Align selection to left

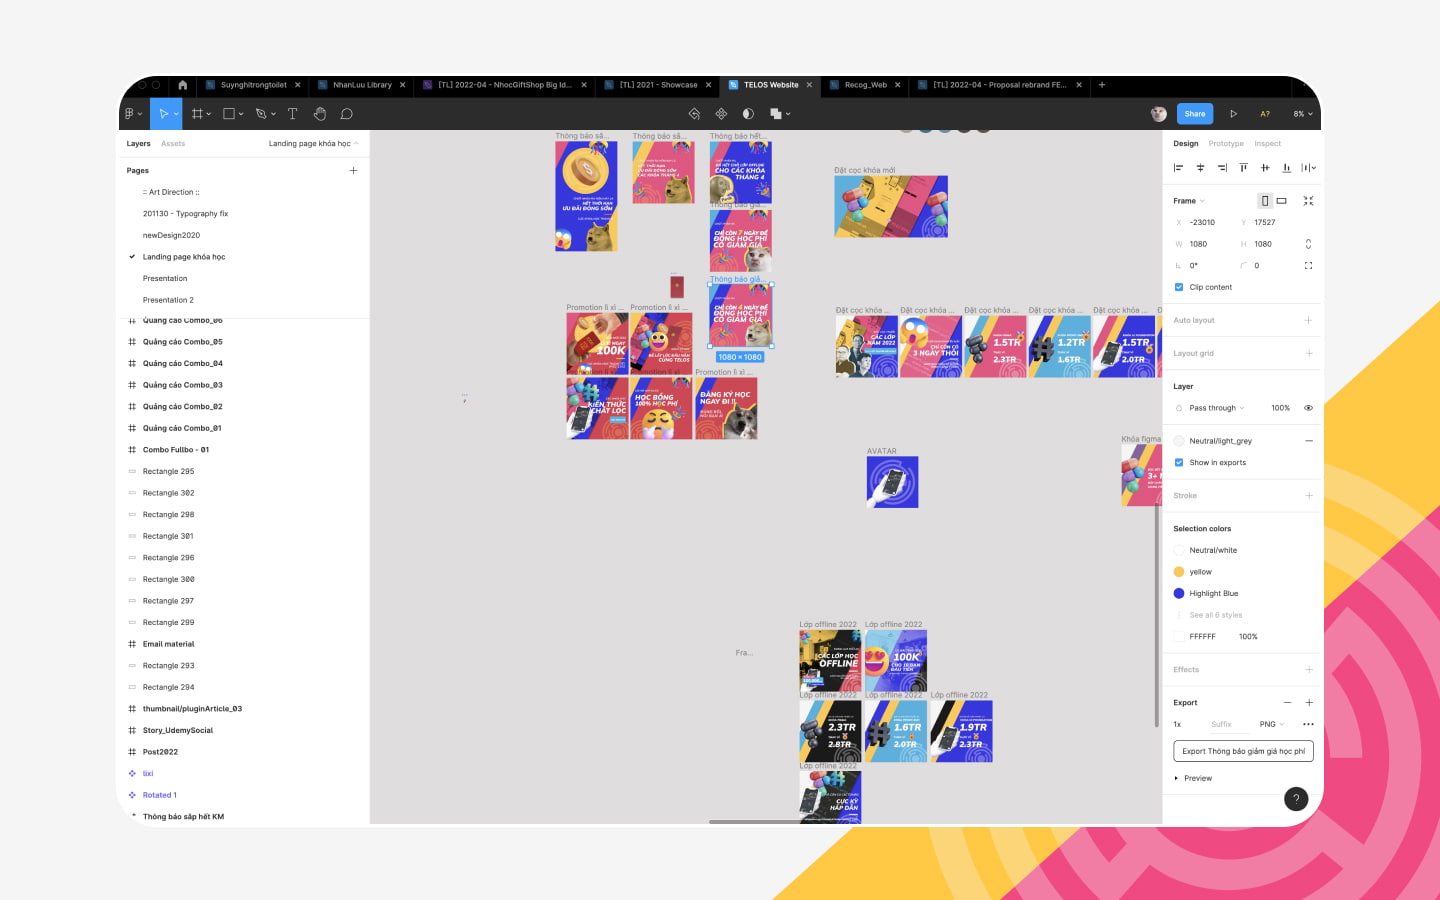click(x=1178, y=168)
